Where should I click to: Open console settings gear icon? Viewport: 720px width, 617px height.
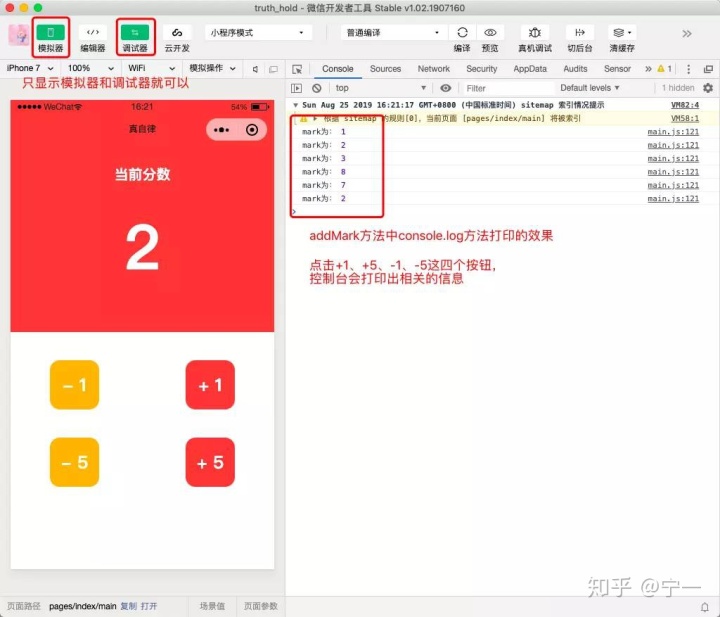pos(708,88)
